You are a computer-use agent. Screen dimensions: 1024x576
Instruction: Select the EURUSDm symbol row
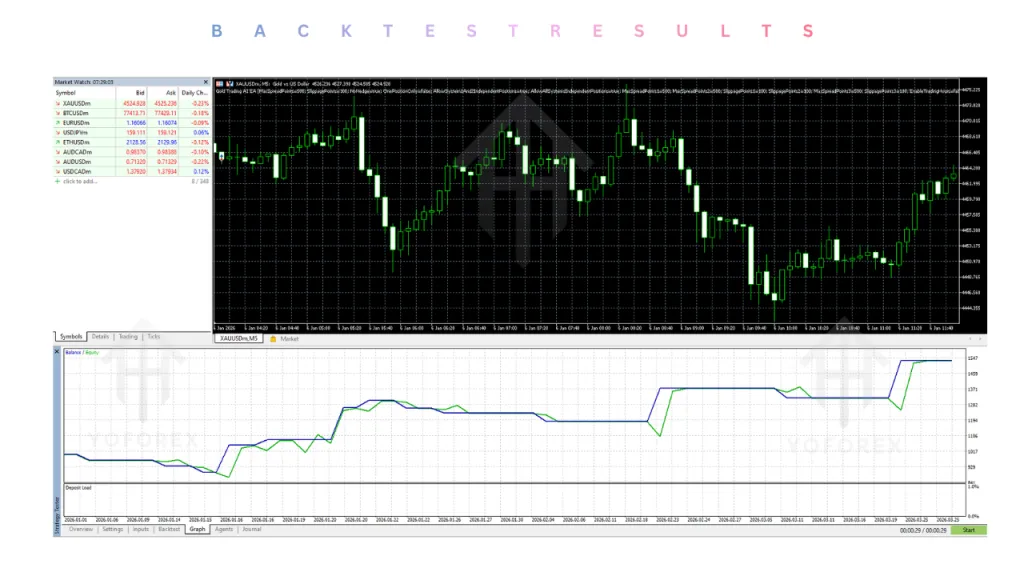click(132, 123)
